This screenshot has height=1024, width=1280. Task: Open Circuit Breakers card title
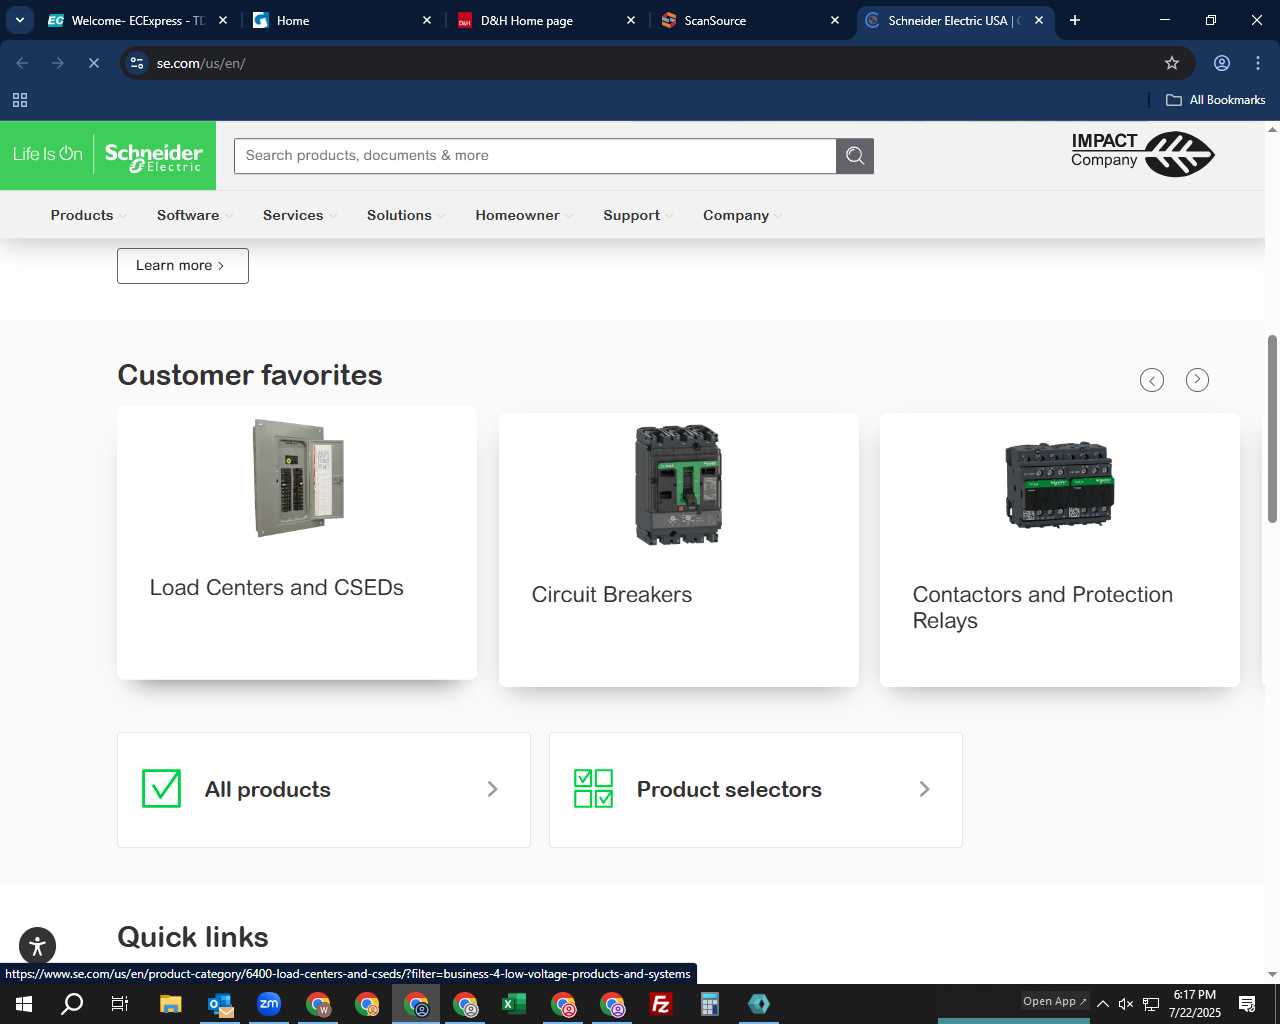coord(612,595)
